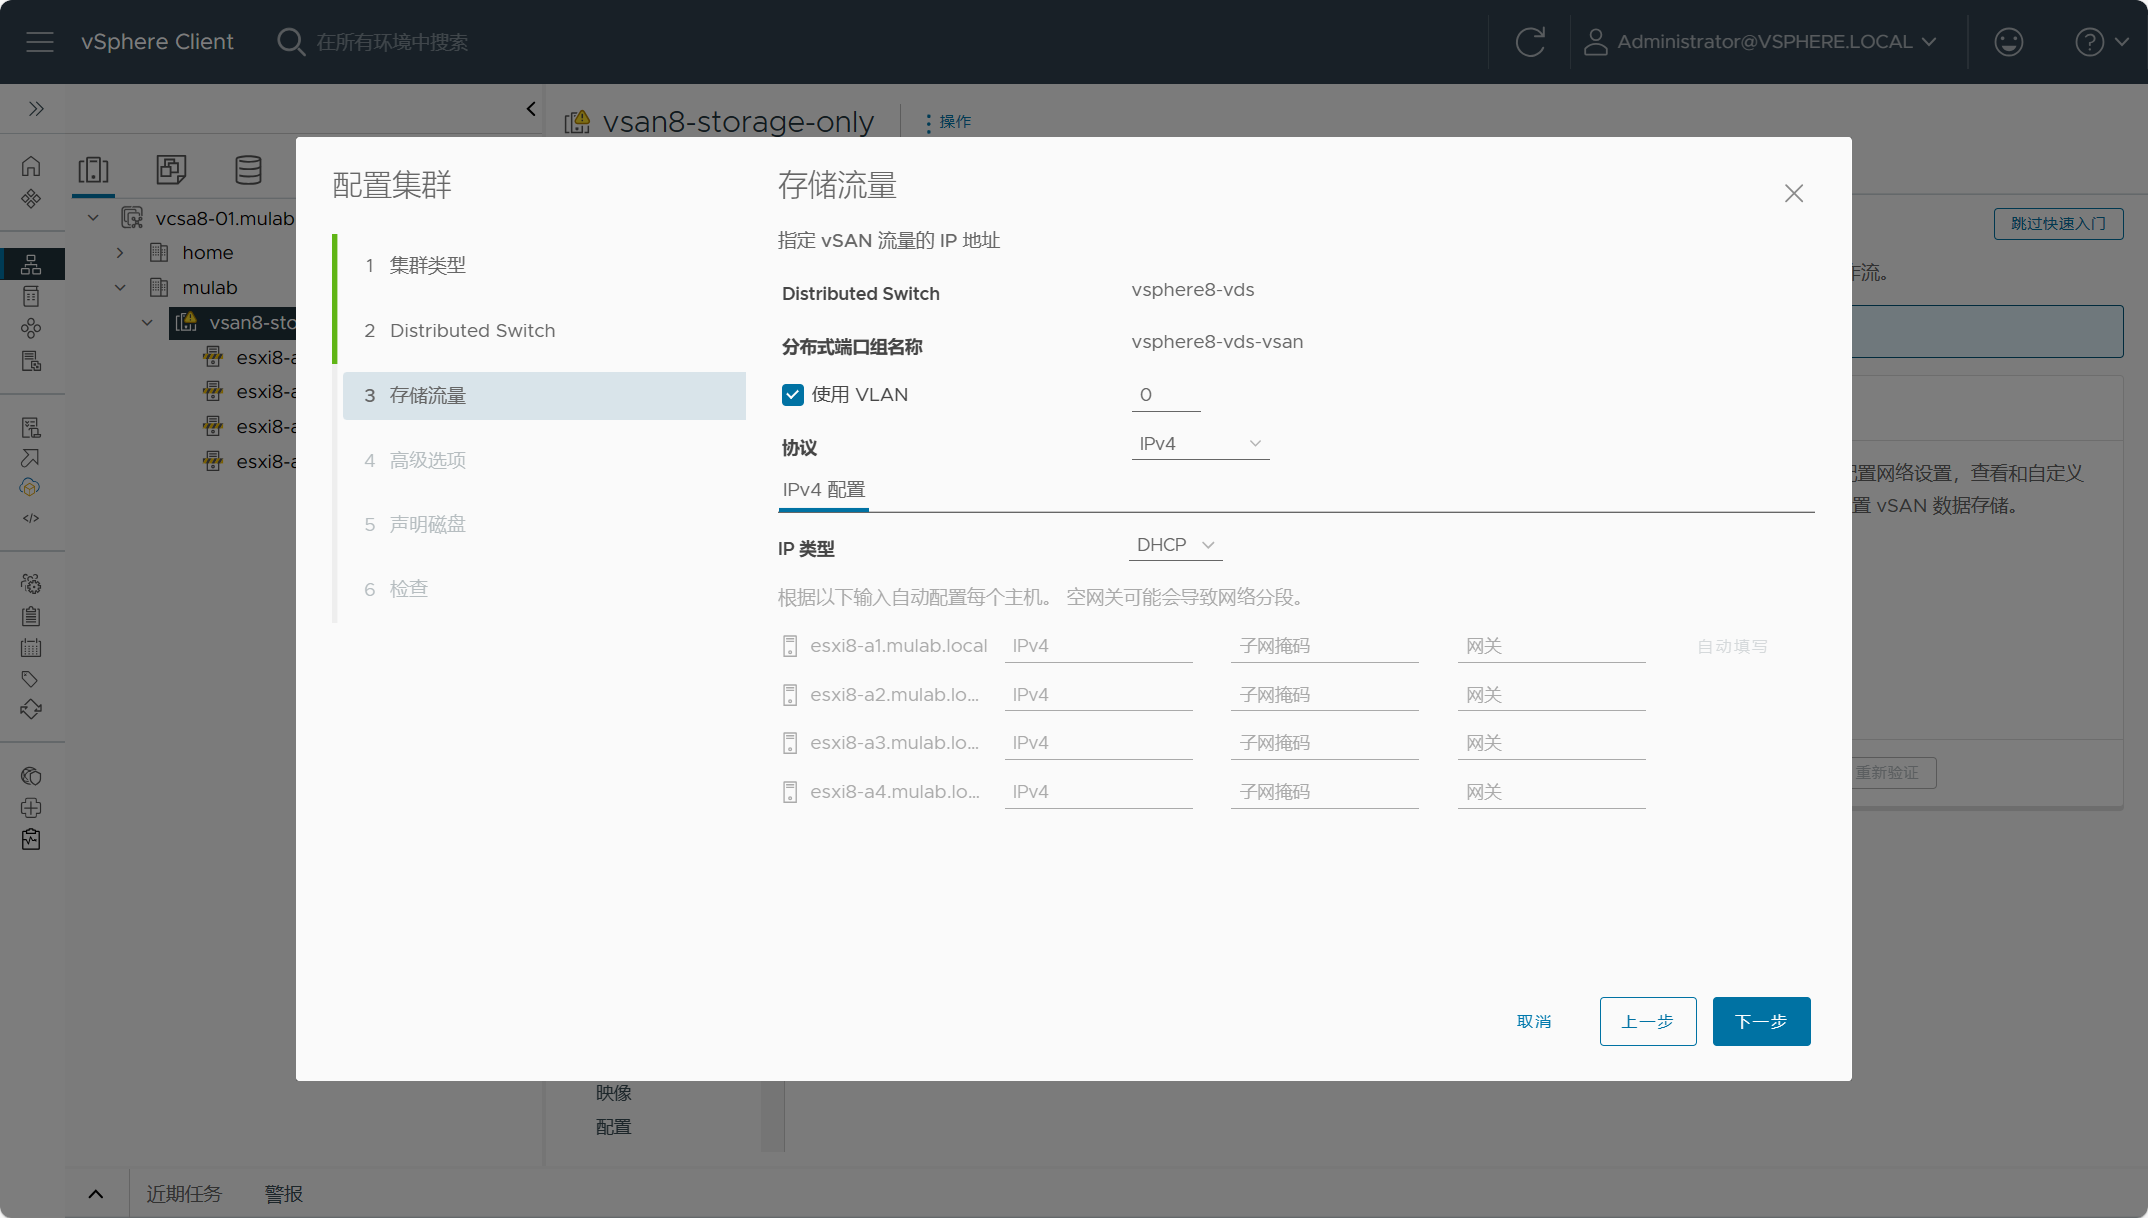Click subnet mask field for esxi8-a2
The height and width of the screenshot is (1218, 2148).
[1325, 695]
